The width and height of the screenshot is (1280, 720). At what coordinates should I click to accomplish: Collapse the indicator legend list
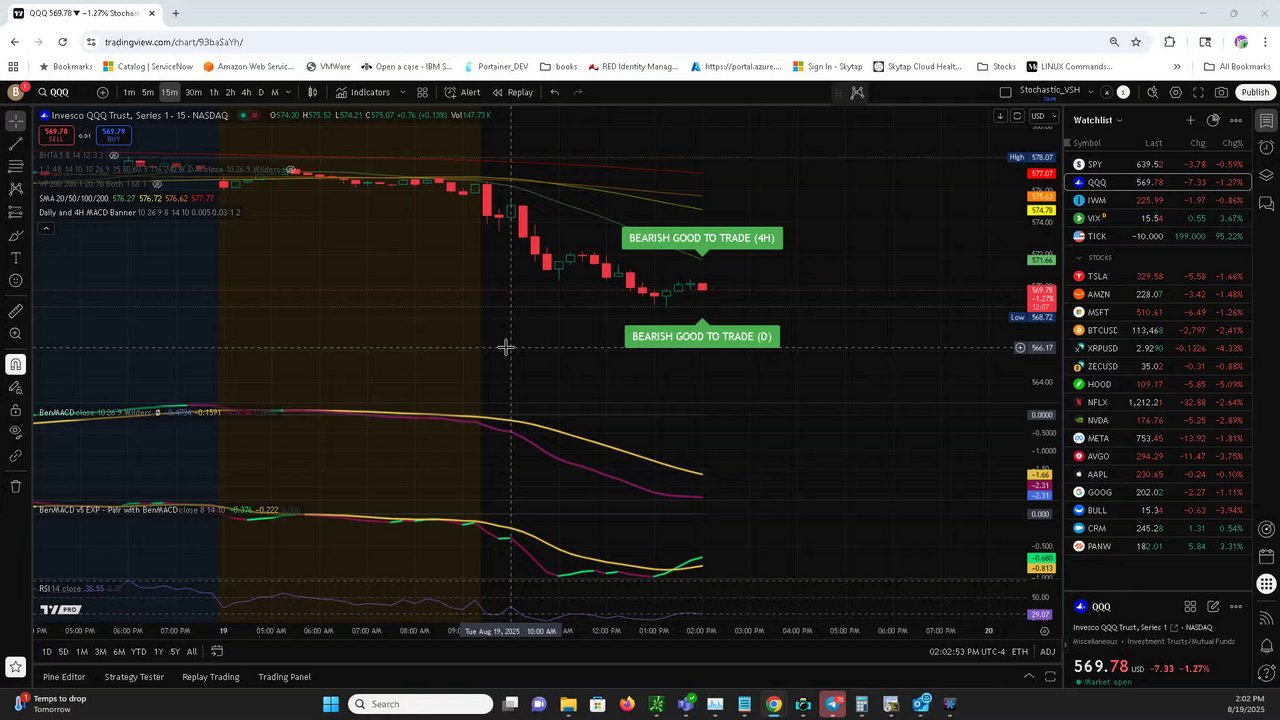point(45,228)
